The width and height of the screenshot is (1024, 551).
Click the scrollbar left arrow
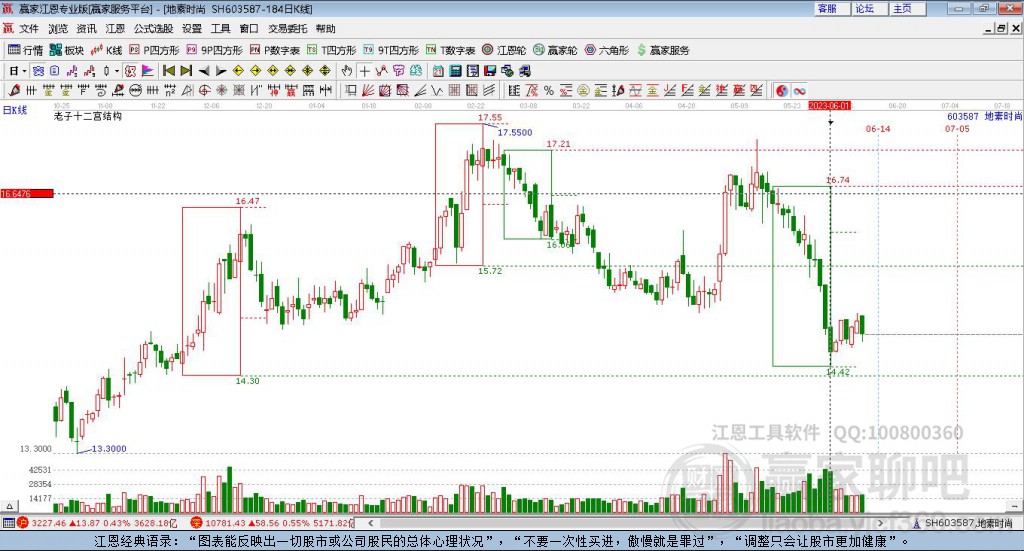click(370, 523)
